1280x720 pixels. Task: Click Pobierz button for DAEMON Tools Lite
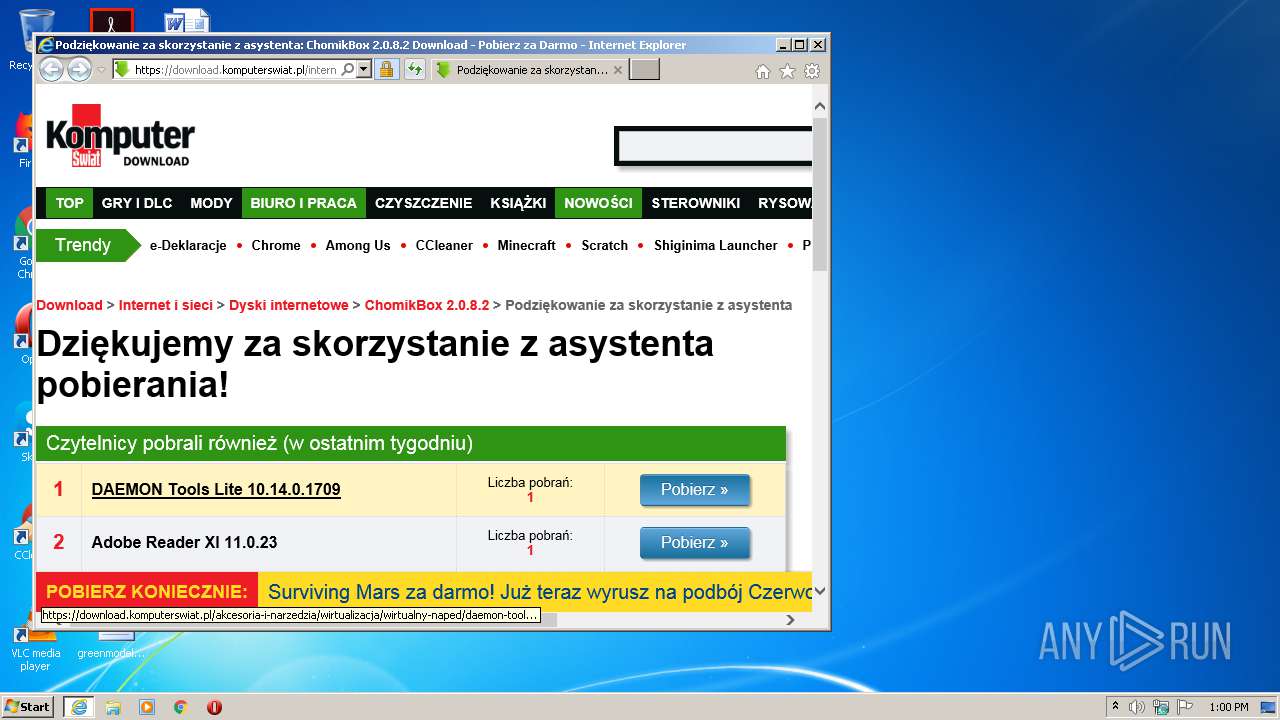[695, 490]
